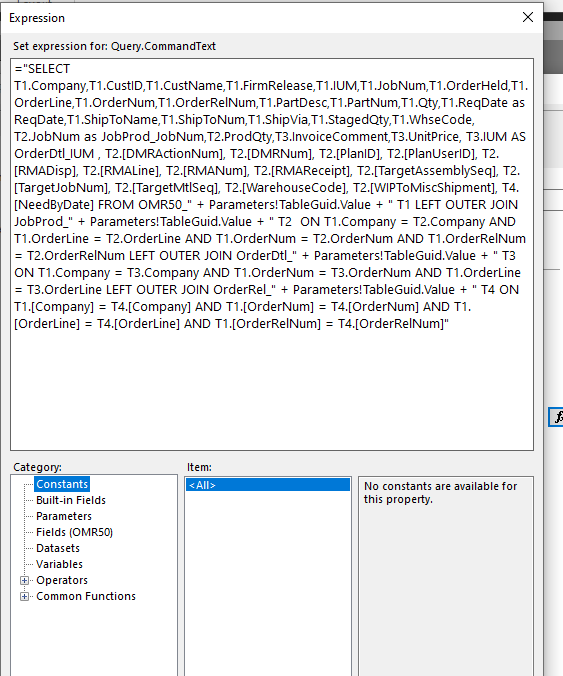Image resolution: width=563 pixels, height=676 pixels.
Task: Expand the Common Functions category node
Action: [x=25, y=597]
